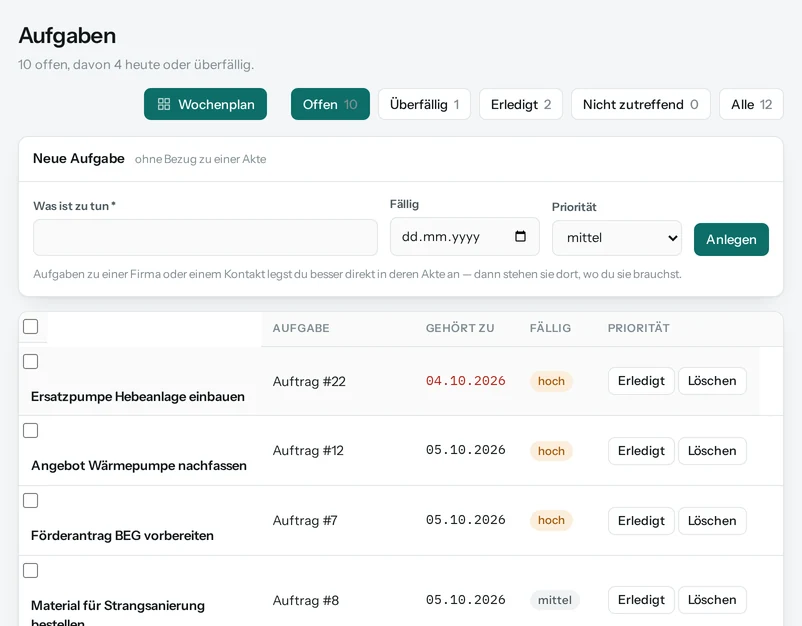Click the 'Auftrag #22' cell
The image size is (802, 626).
309,382
